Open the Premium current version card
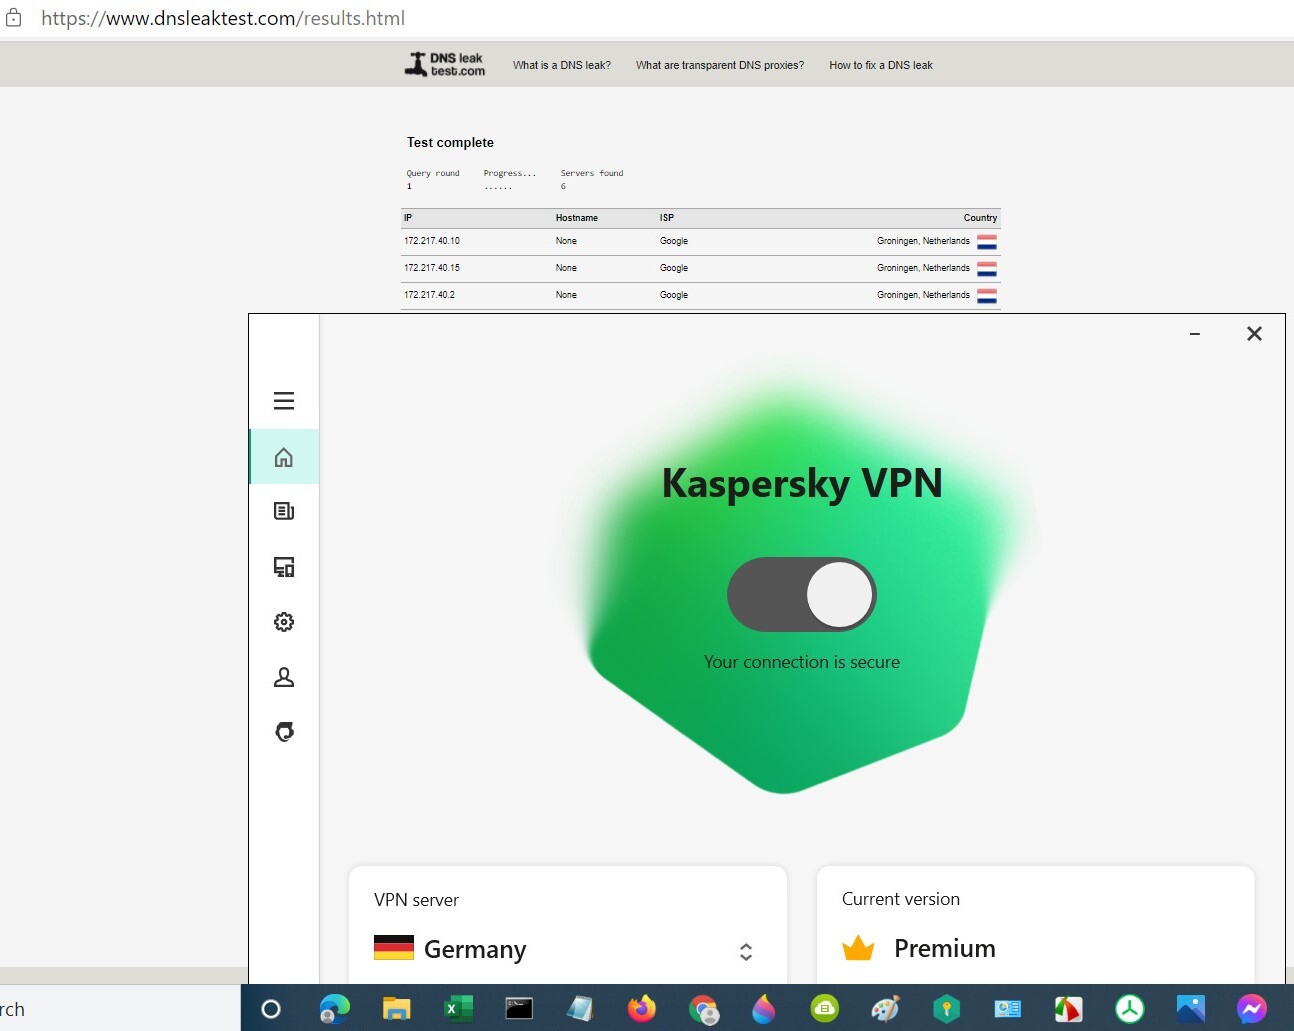This screenshot has height=1031, width=1294. [1035, 925]
